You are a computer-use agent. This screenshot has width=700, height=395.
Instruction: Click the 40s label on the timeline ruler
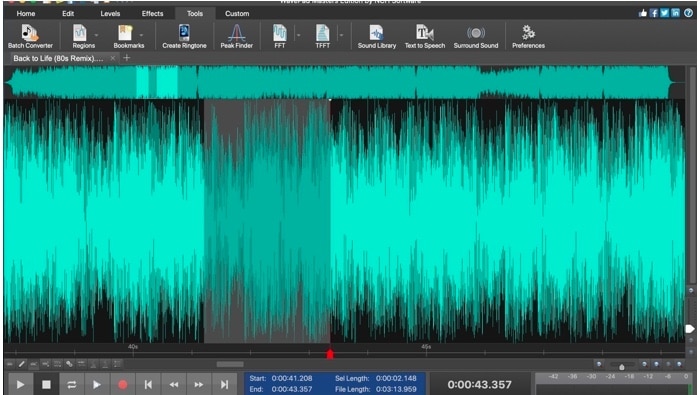pos(133,346)
